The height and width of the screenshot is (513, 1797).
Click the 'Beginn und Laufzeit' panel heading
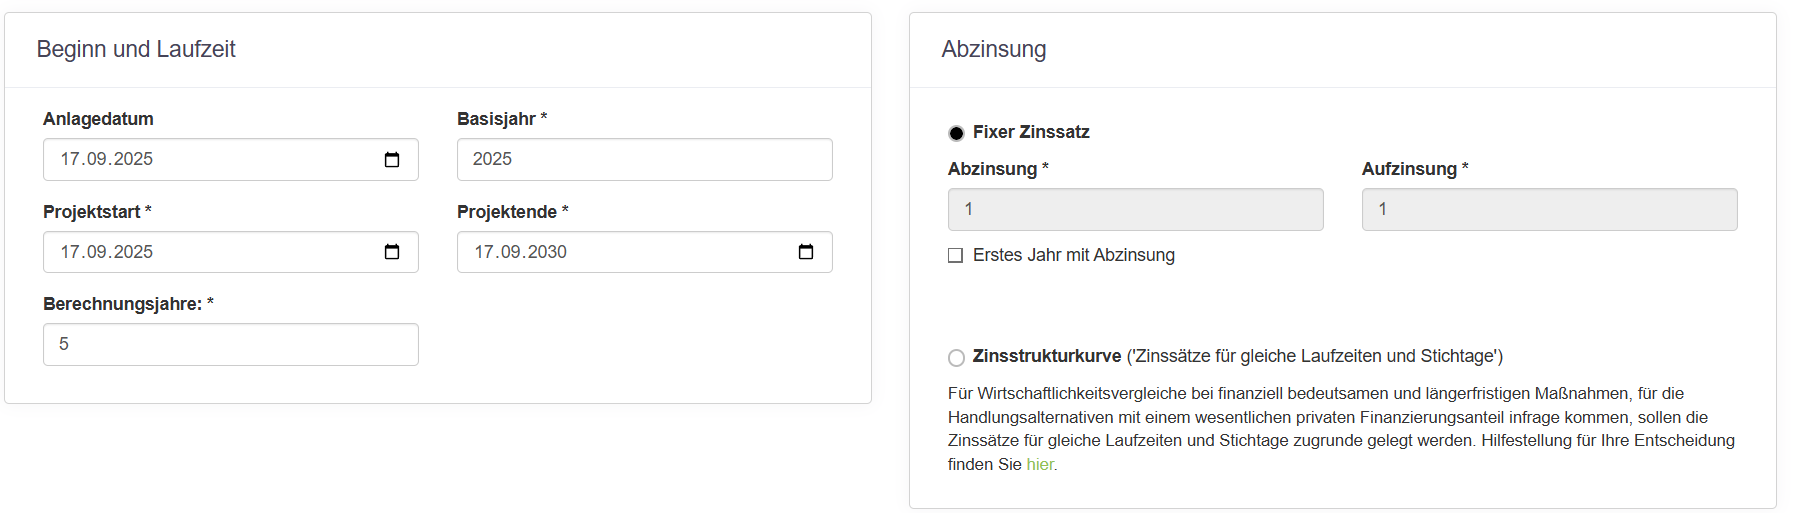136,49
